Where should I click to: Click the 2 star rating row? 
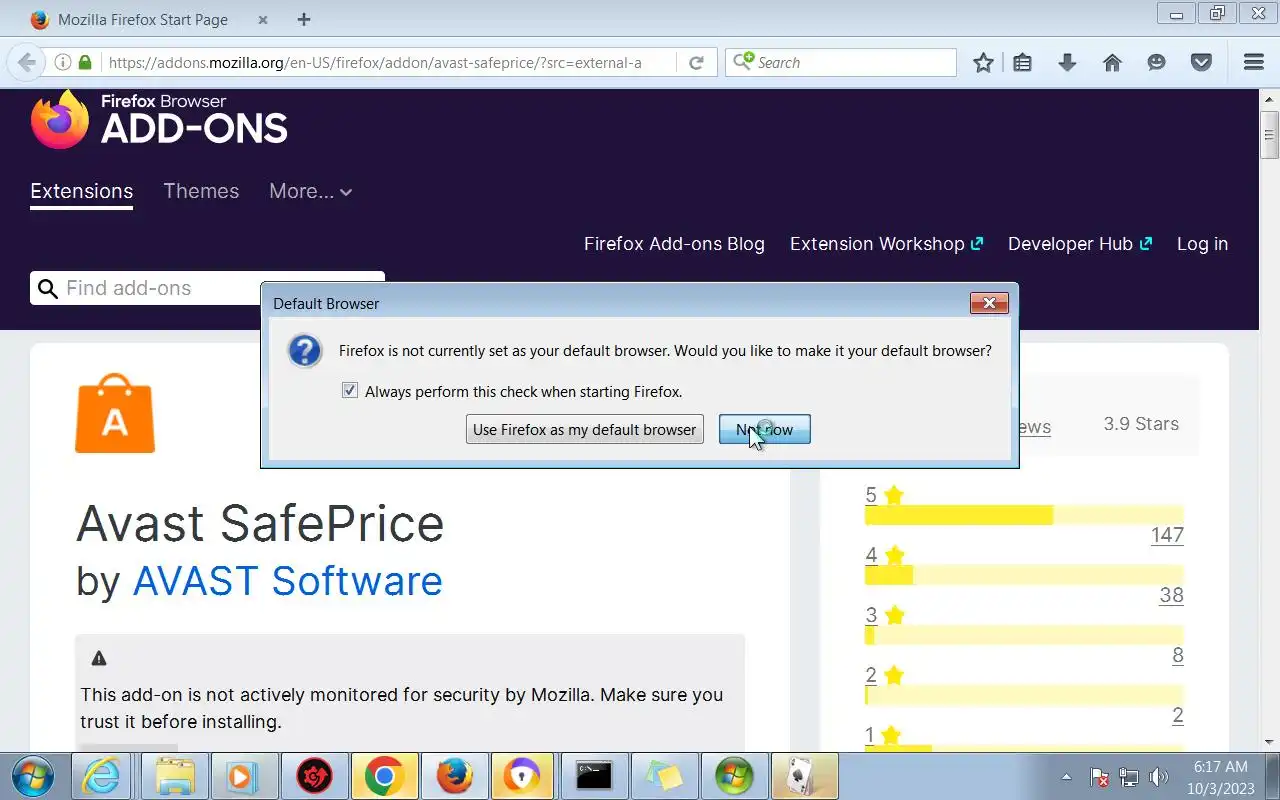pyautogui.click(x=1024, y=695)
